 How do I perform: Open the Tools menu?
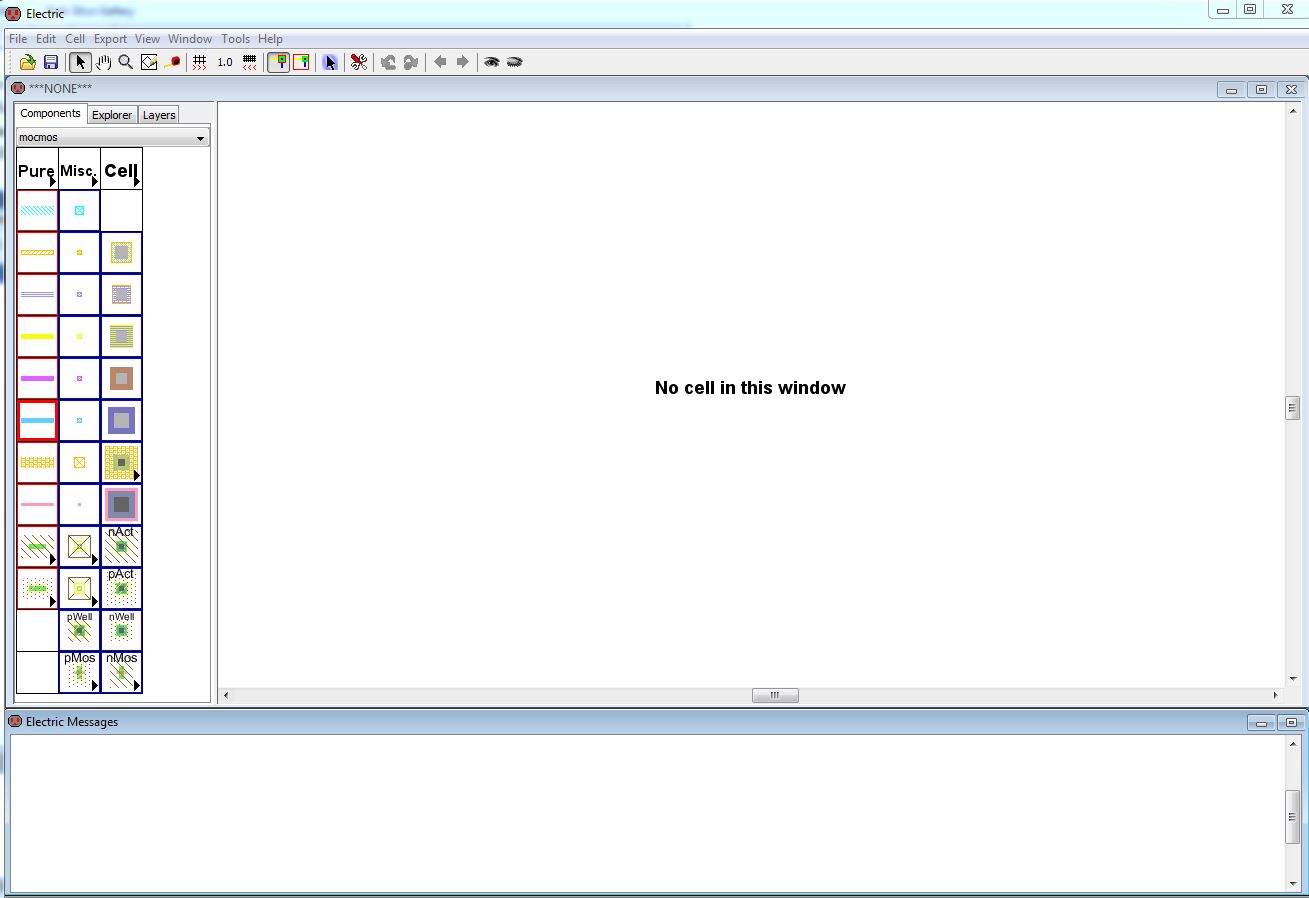pyautogui.click(x=236, y=39)
